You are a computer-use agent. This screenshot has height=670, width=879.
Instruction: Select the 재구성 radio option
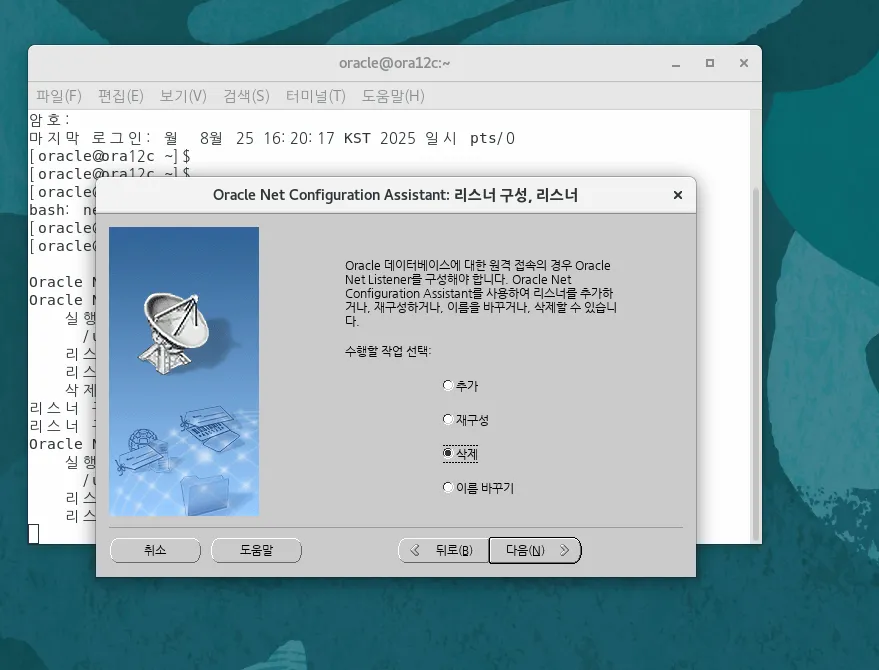point(465,420)
